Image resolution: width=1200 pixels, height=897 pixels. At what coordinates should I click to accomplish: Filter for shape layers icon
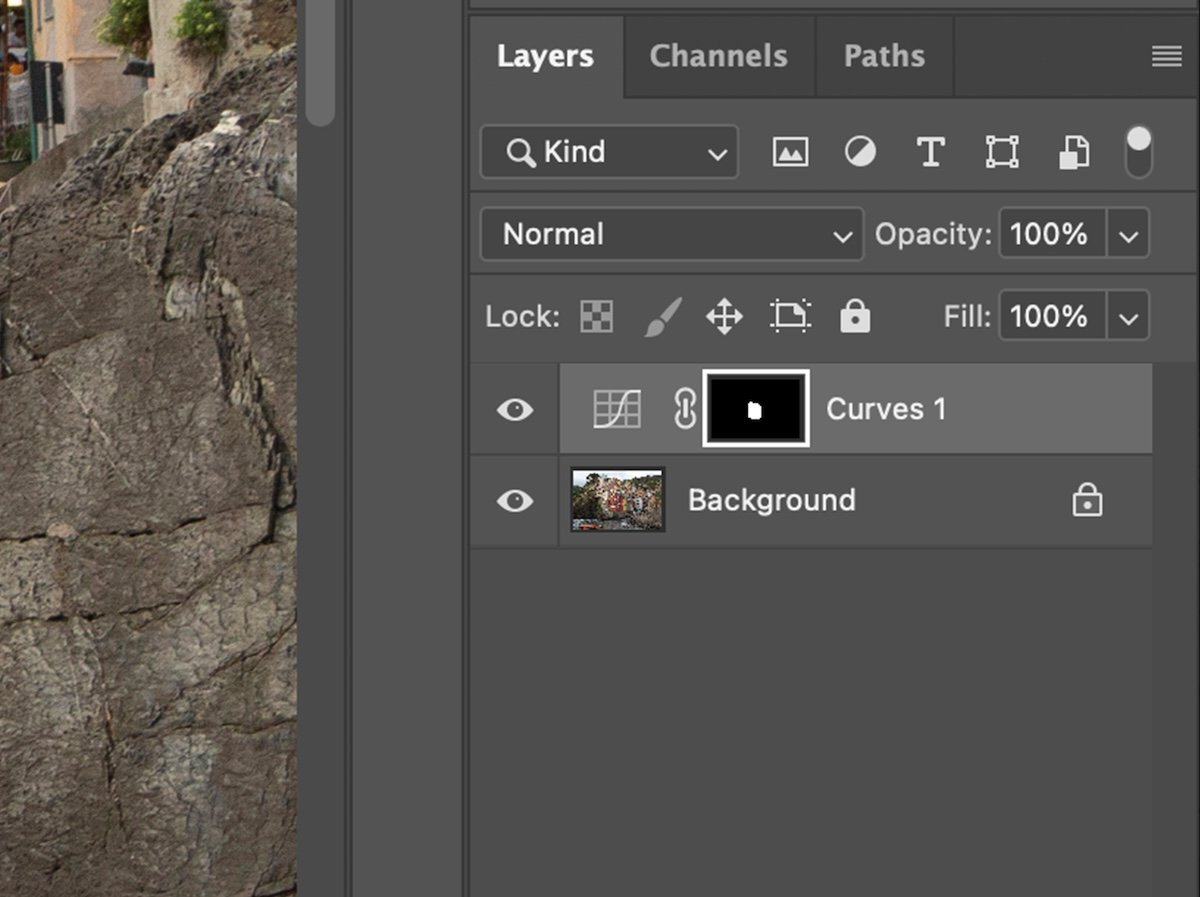(x=1001, y=152)
